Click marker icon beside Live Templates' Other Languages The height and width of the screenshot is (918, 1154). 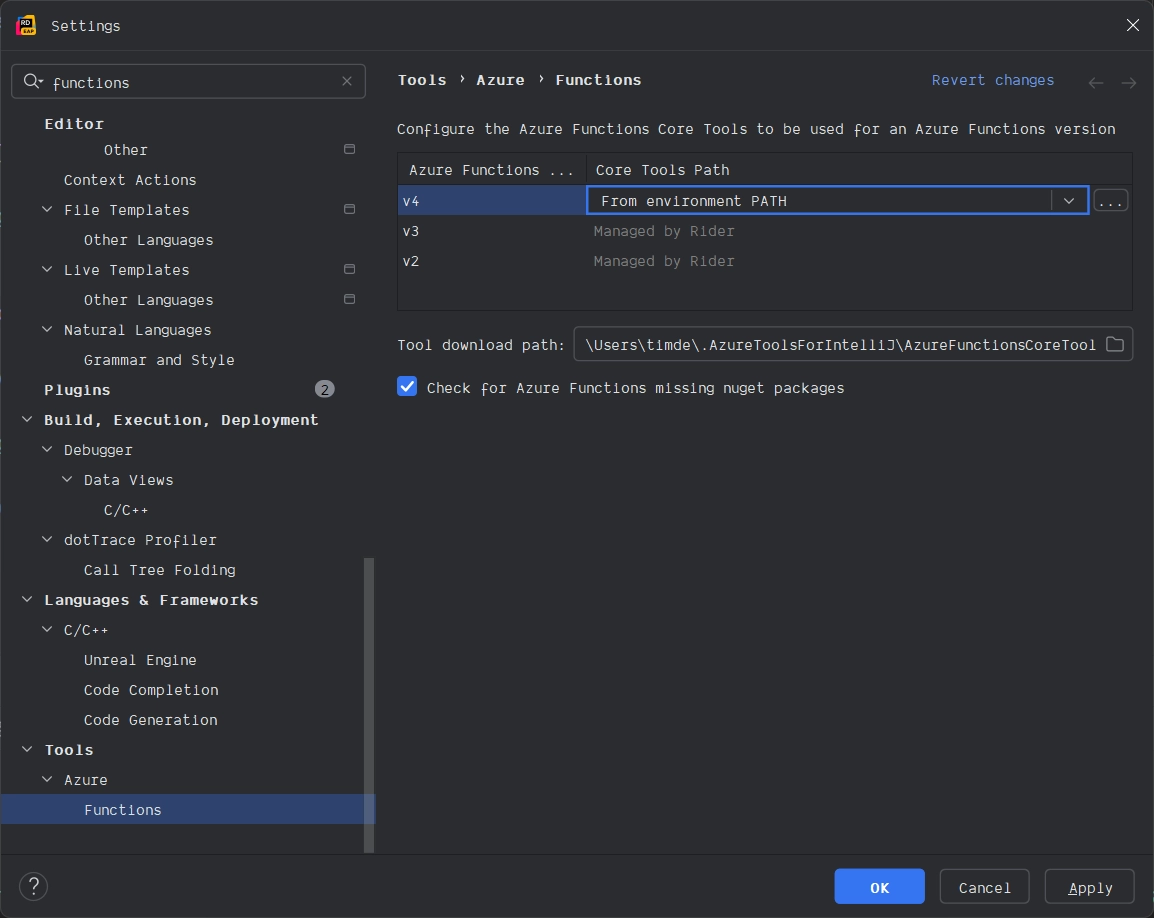tap(350, 300)
